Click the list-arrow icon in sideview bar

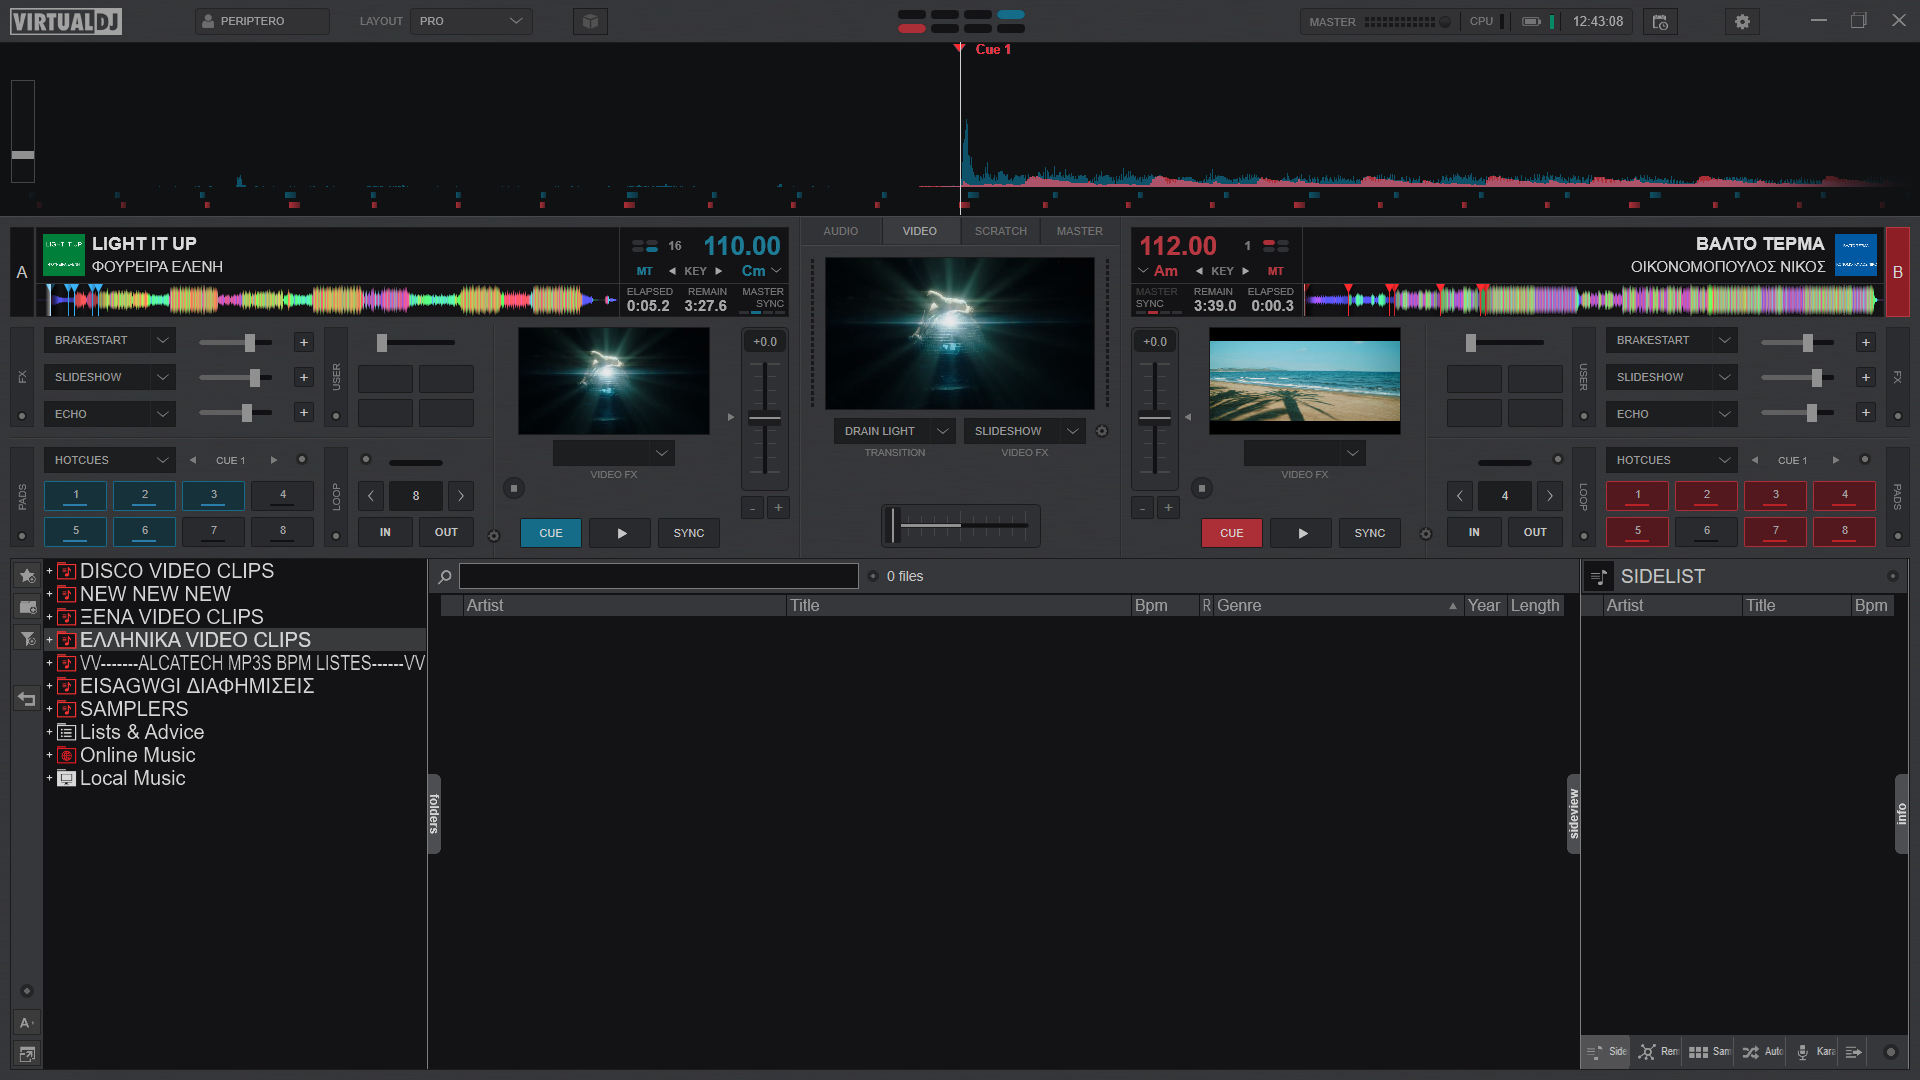1853,1052
